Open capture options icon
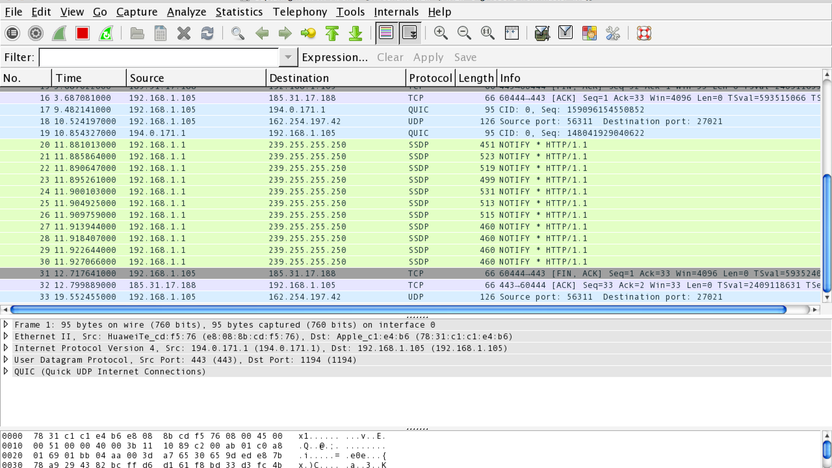 [x=36, y=33]
